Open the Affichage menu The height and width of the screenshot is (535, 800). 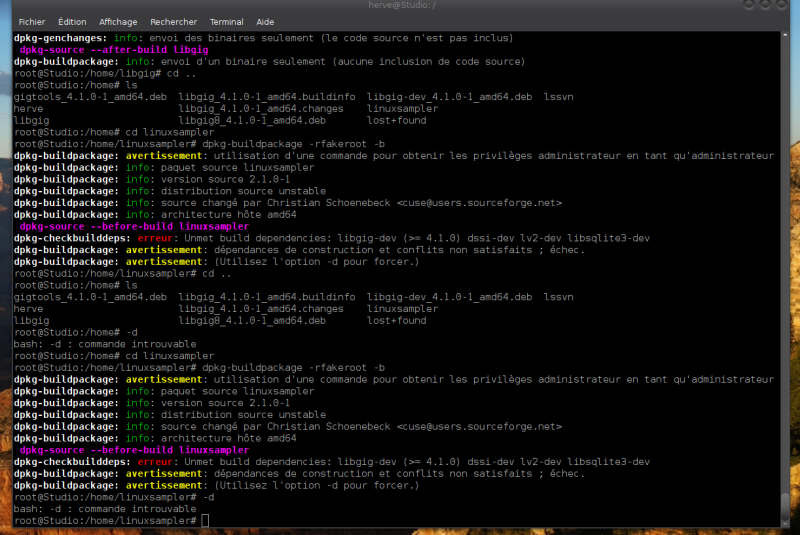click(118, 21)
